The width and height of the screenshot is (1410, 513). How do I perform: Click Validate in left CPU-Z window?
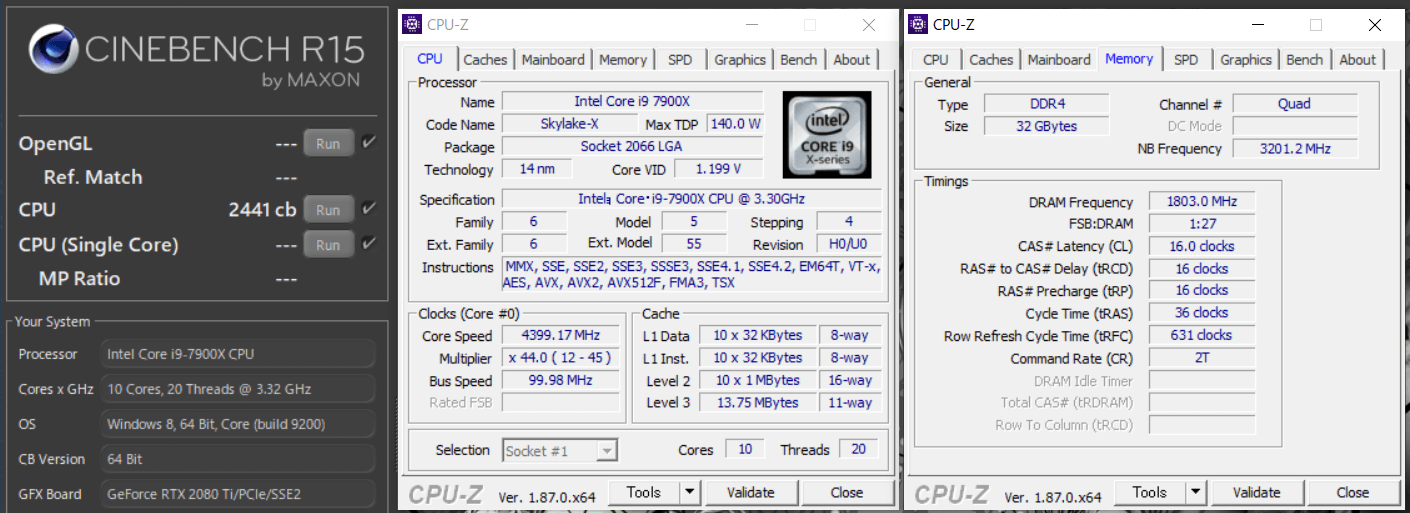click(750, 492)
